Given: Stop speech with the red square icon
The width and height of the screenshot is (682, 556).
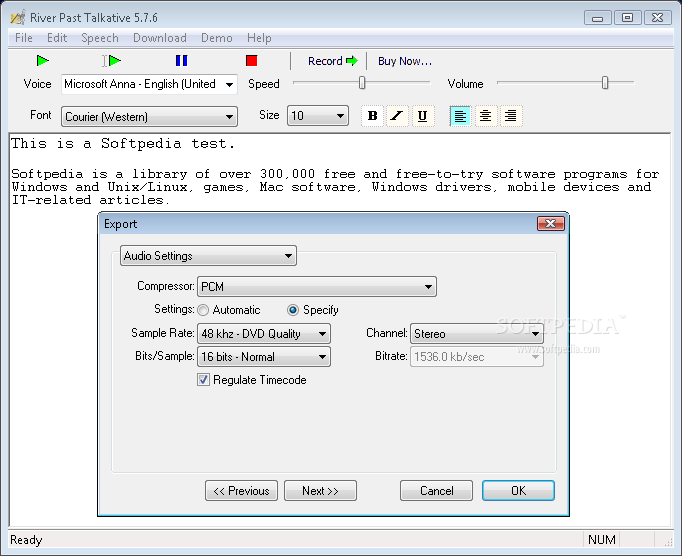Looking at the screenshot, I should point(251,60).
